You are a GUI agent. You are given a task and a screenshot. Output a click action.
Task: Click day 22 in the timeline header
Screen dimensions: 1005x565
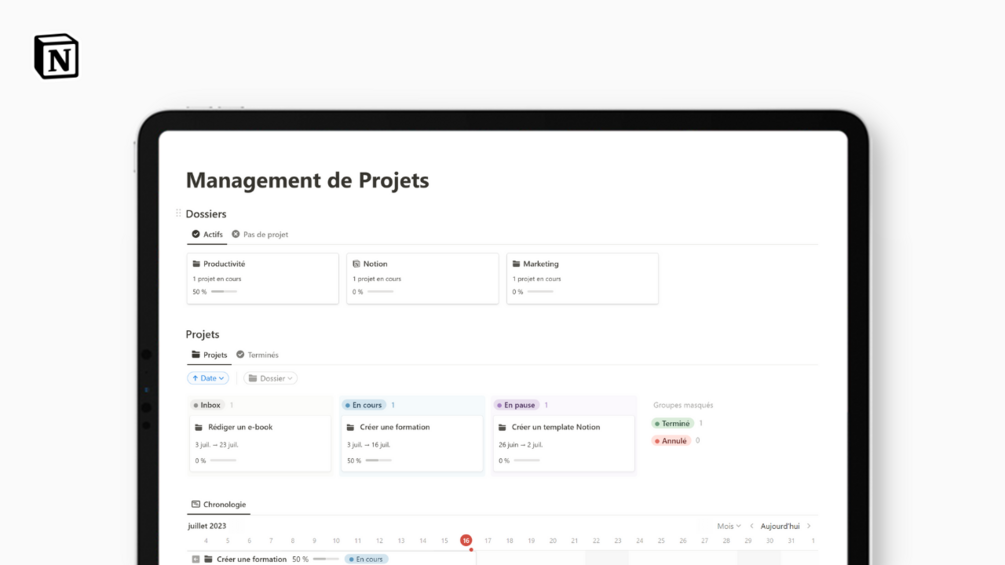(596, 541)
